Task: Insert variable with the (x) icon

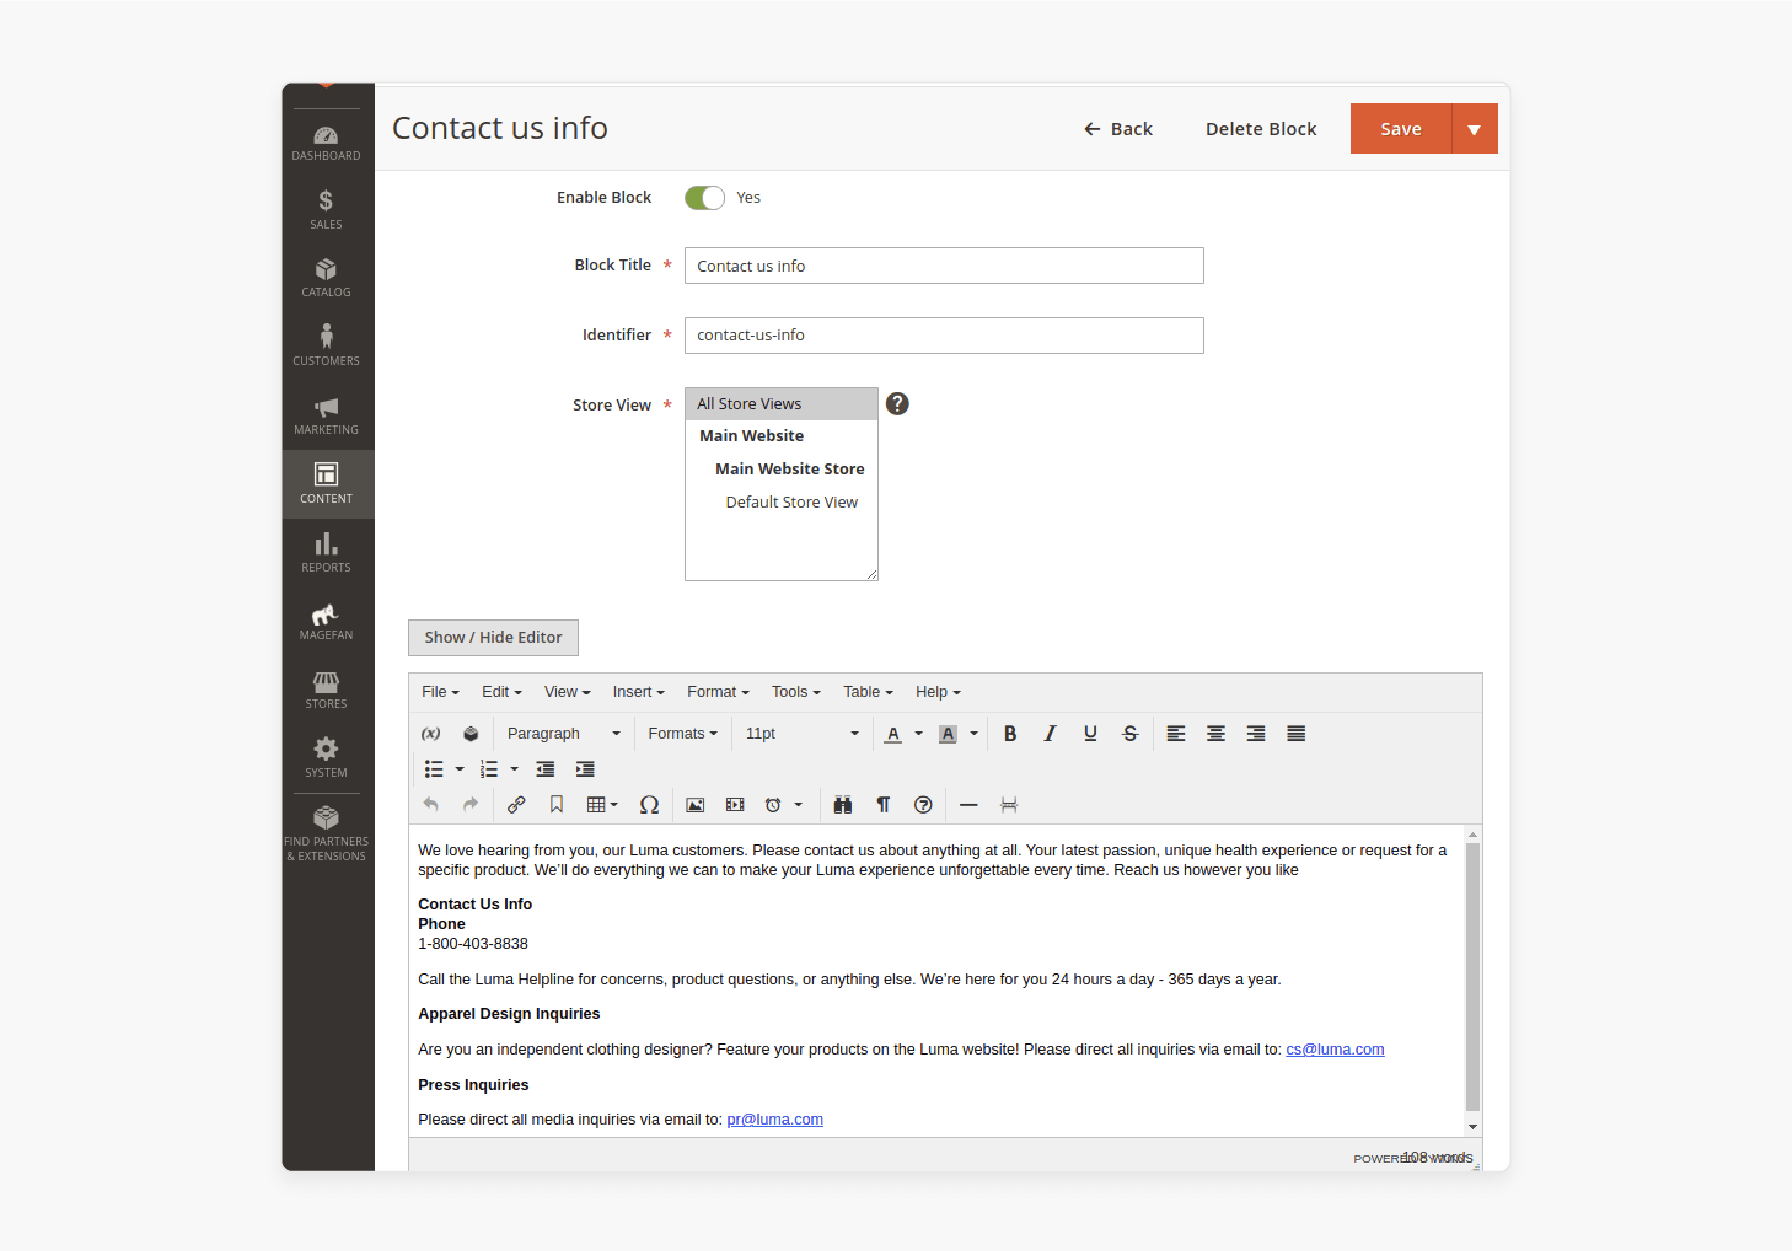Action: point(431,733)
